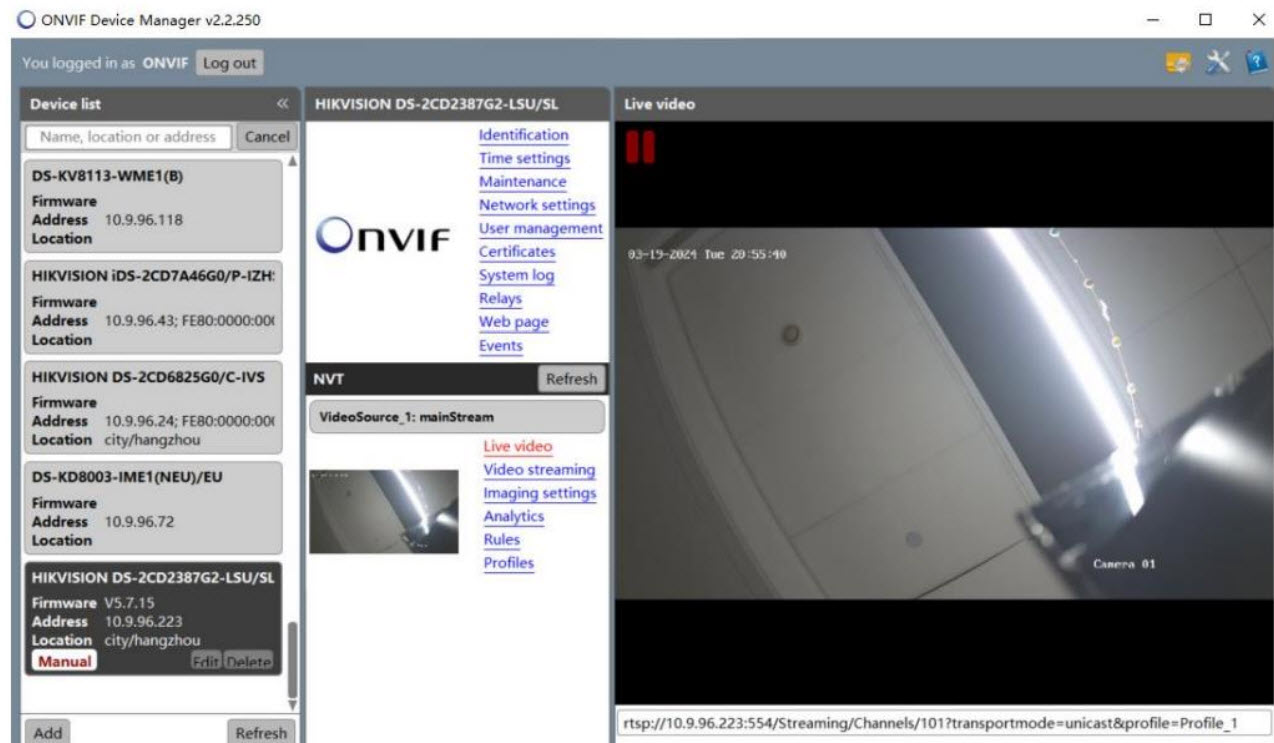
Task: Click the device list scrollbar thumb
Action: click(292, 660)
